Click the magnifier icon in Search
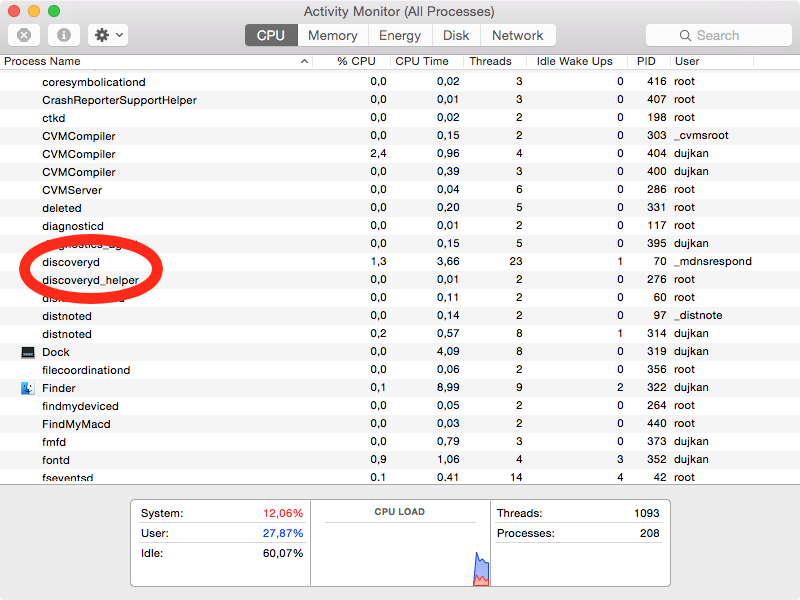Viewport: 800px width, 600px height. [685, 35]
